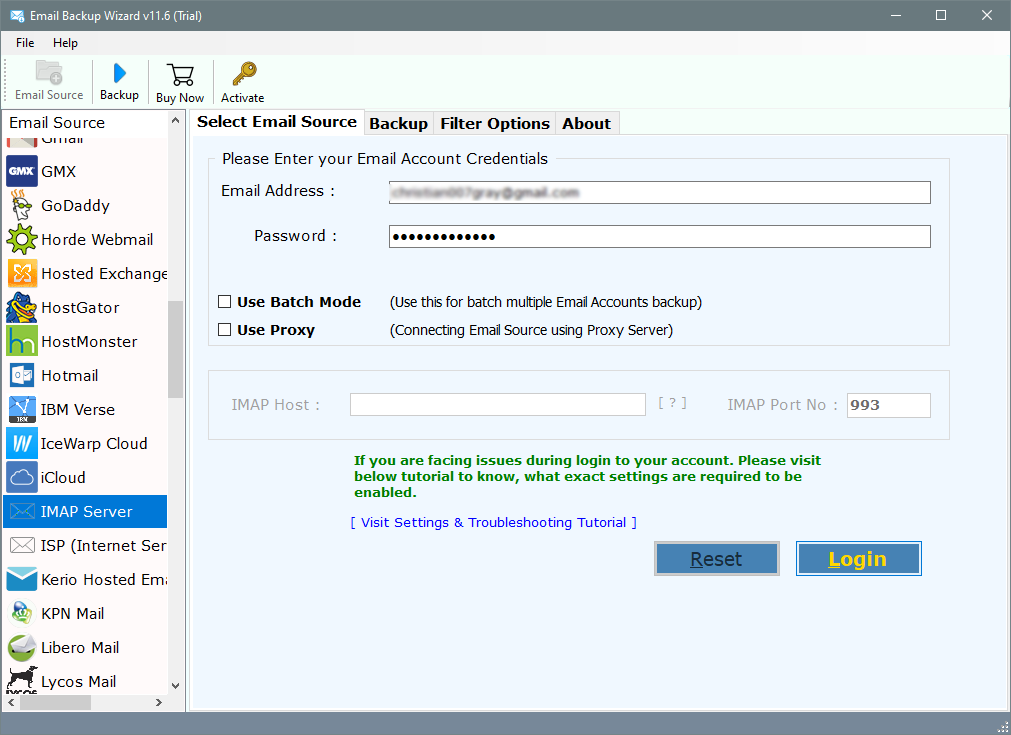Image resolution: width=1011 pixels, height=735 pixels.
Task: Click the source list scroll up arrow
Action: pos(175,121)
